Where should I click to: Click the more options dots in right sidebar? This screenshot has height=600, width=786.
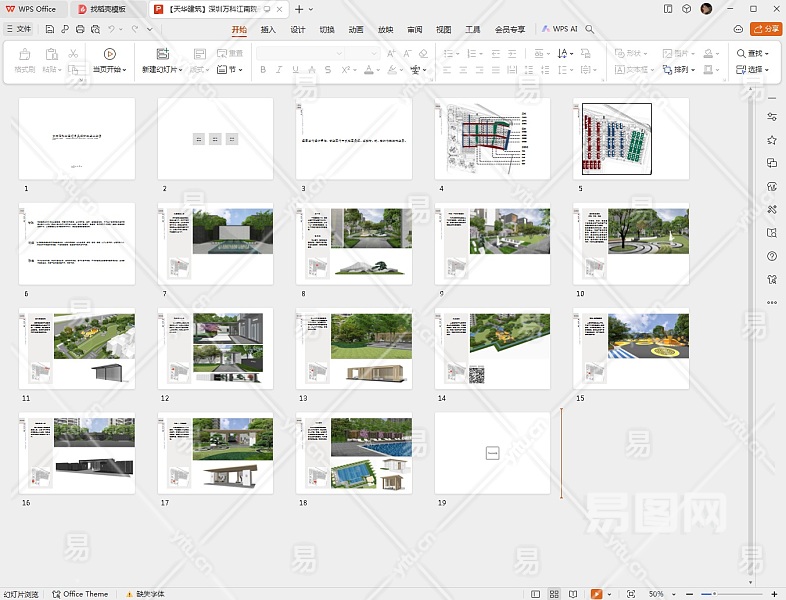(771, 302)
